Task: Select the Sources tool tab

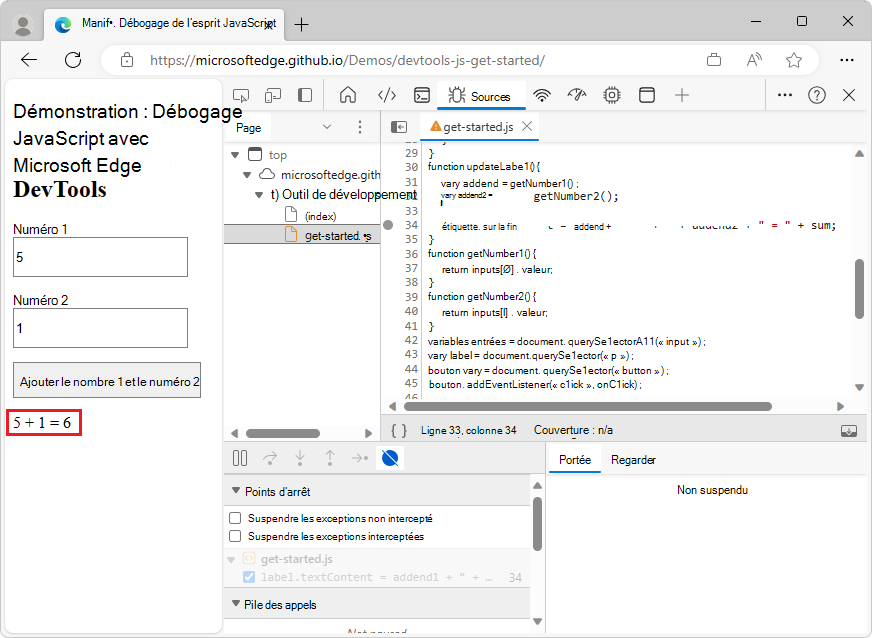Action: [480, 96]
